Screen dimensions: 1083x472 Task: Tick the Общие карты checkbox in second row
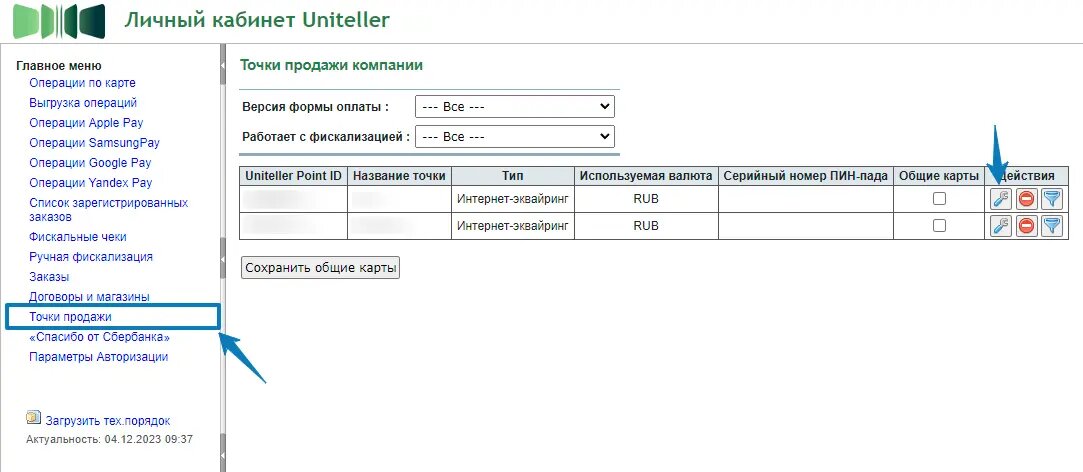pyautogui.click(x=939, y=225)
